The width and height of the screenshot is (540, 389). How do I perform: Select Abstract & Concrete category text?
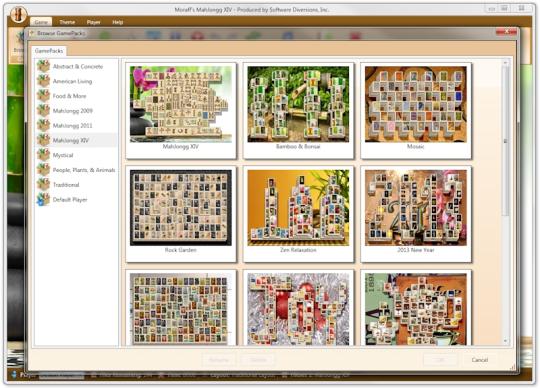[x=78, y=66]
